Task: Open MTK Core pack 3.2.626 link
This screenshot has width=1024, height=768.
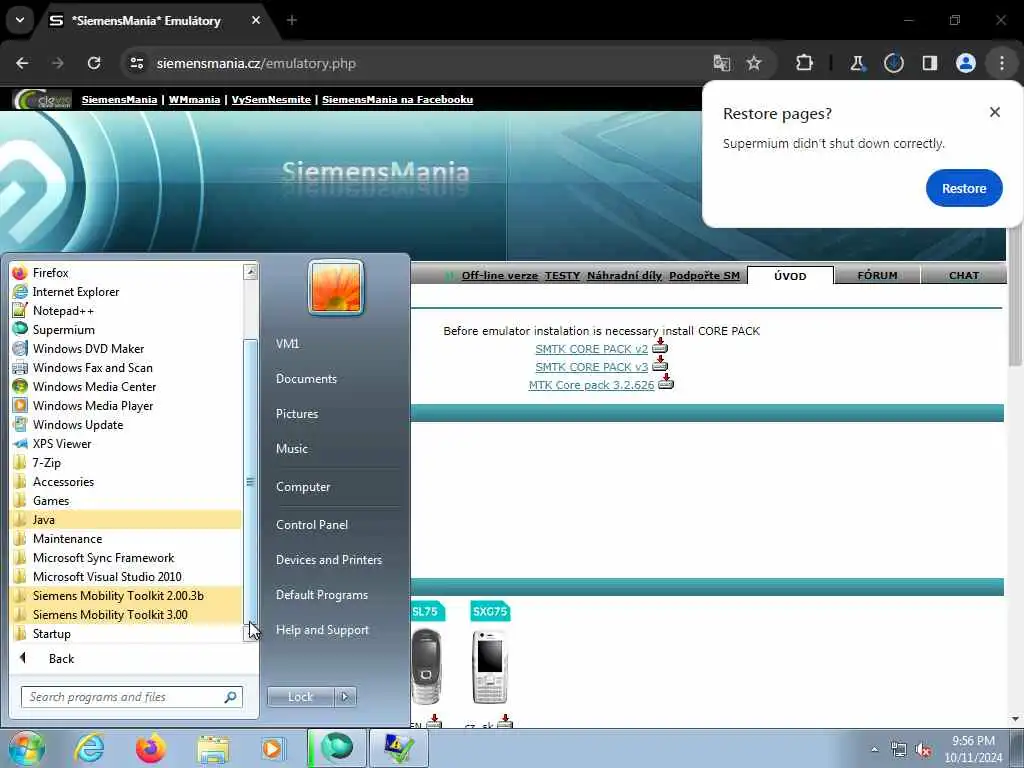Action: pyautogui.click(x=591, y=385)
